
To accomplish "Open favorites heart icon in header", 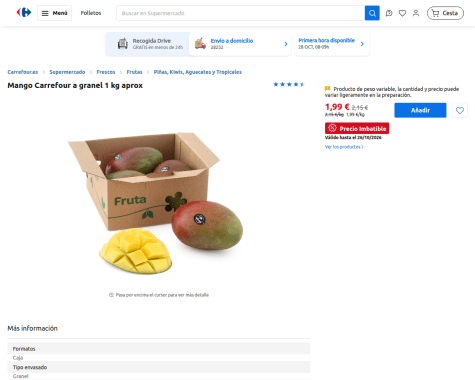I will point(402,13).
